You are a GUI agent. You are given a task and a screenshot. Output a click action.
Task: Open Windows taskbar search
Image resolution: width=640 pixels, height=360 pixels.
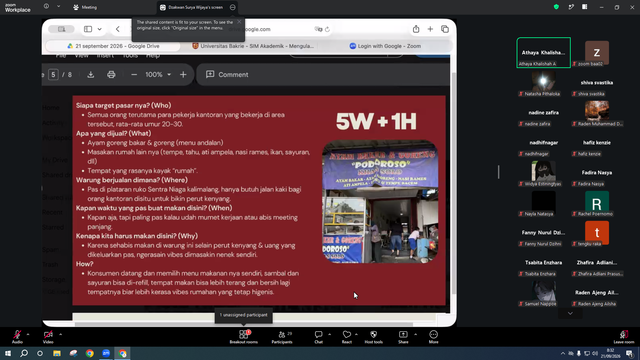24,353
